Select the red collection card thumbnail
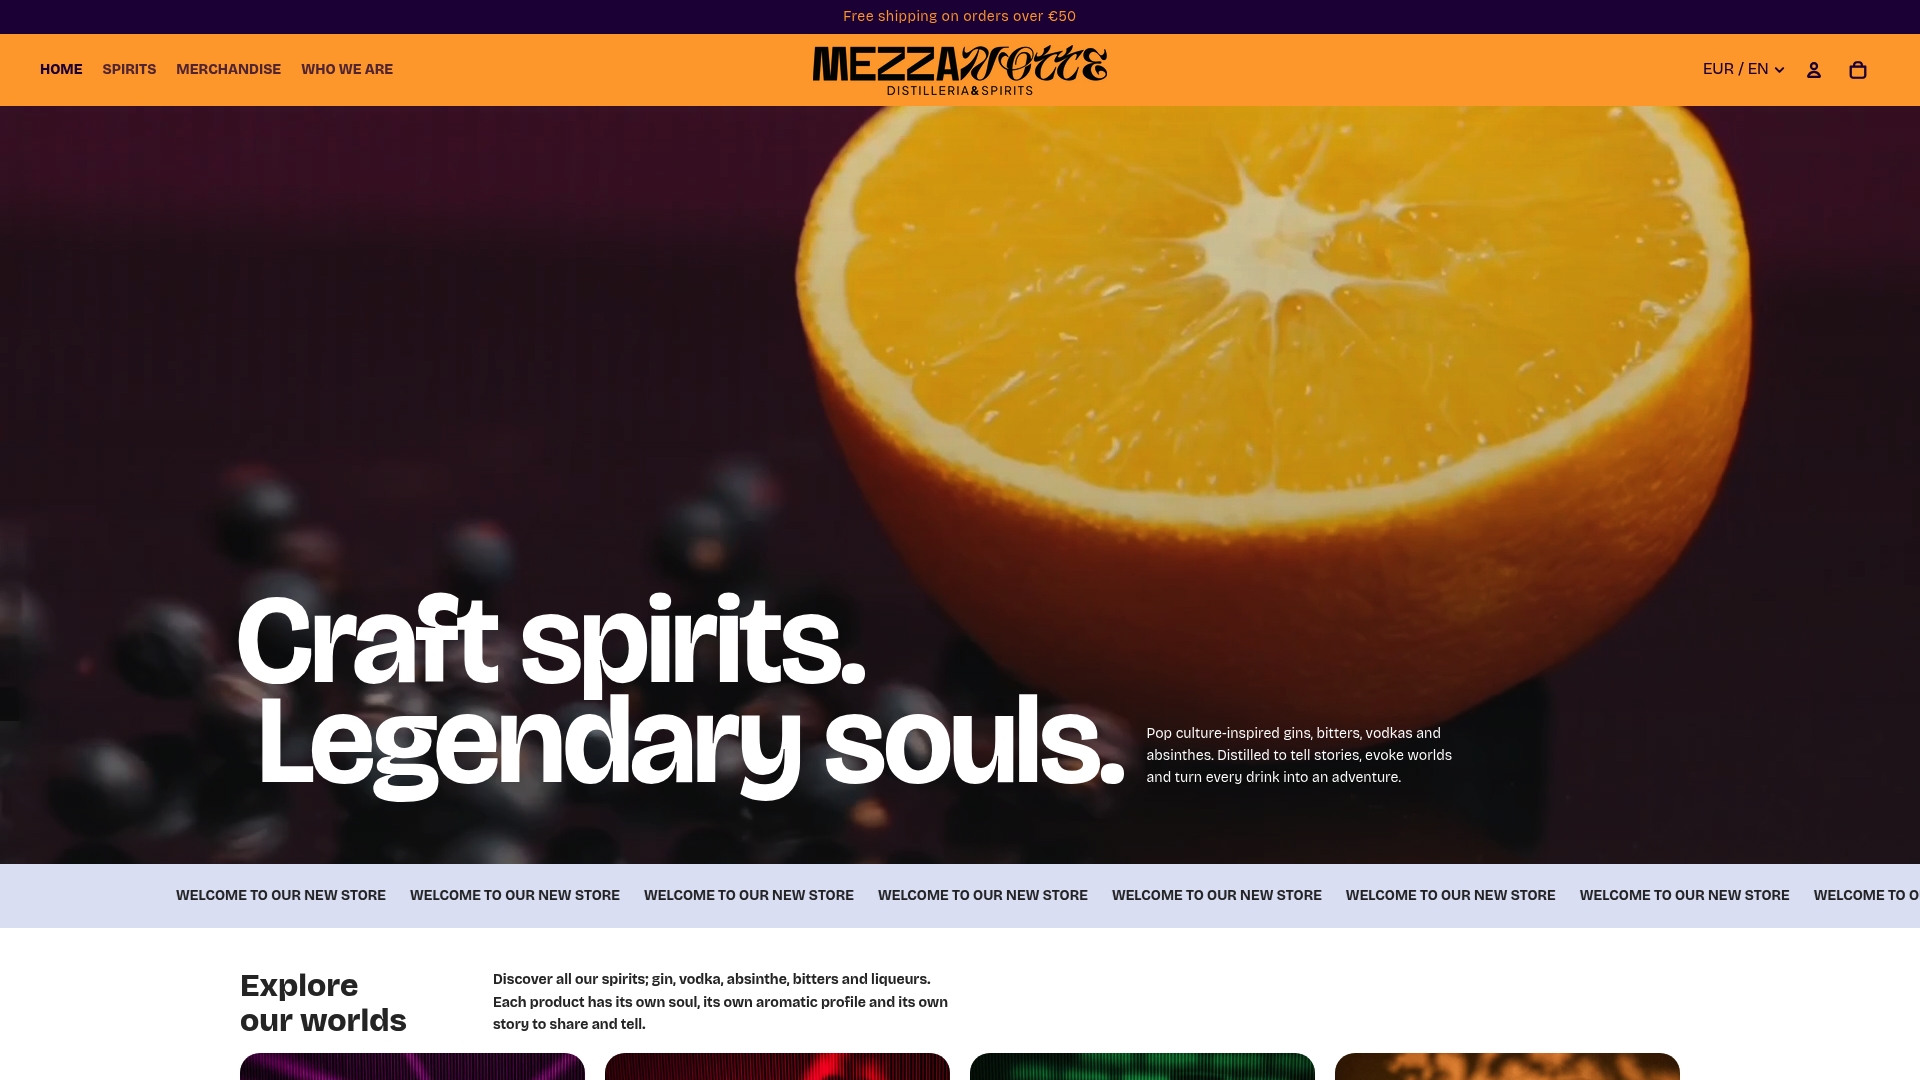This screenshot has width=1920, height=1080. [x=777, y=1066]
